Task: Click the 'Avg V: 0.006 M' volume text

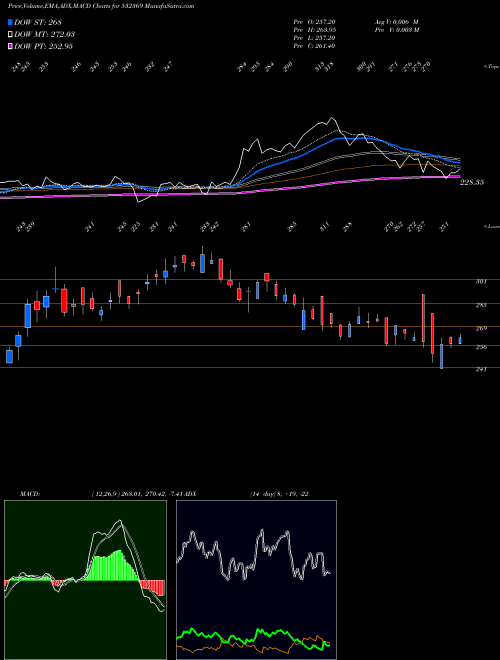Action: [396, 22]
